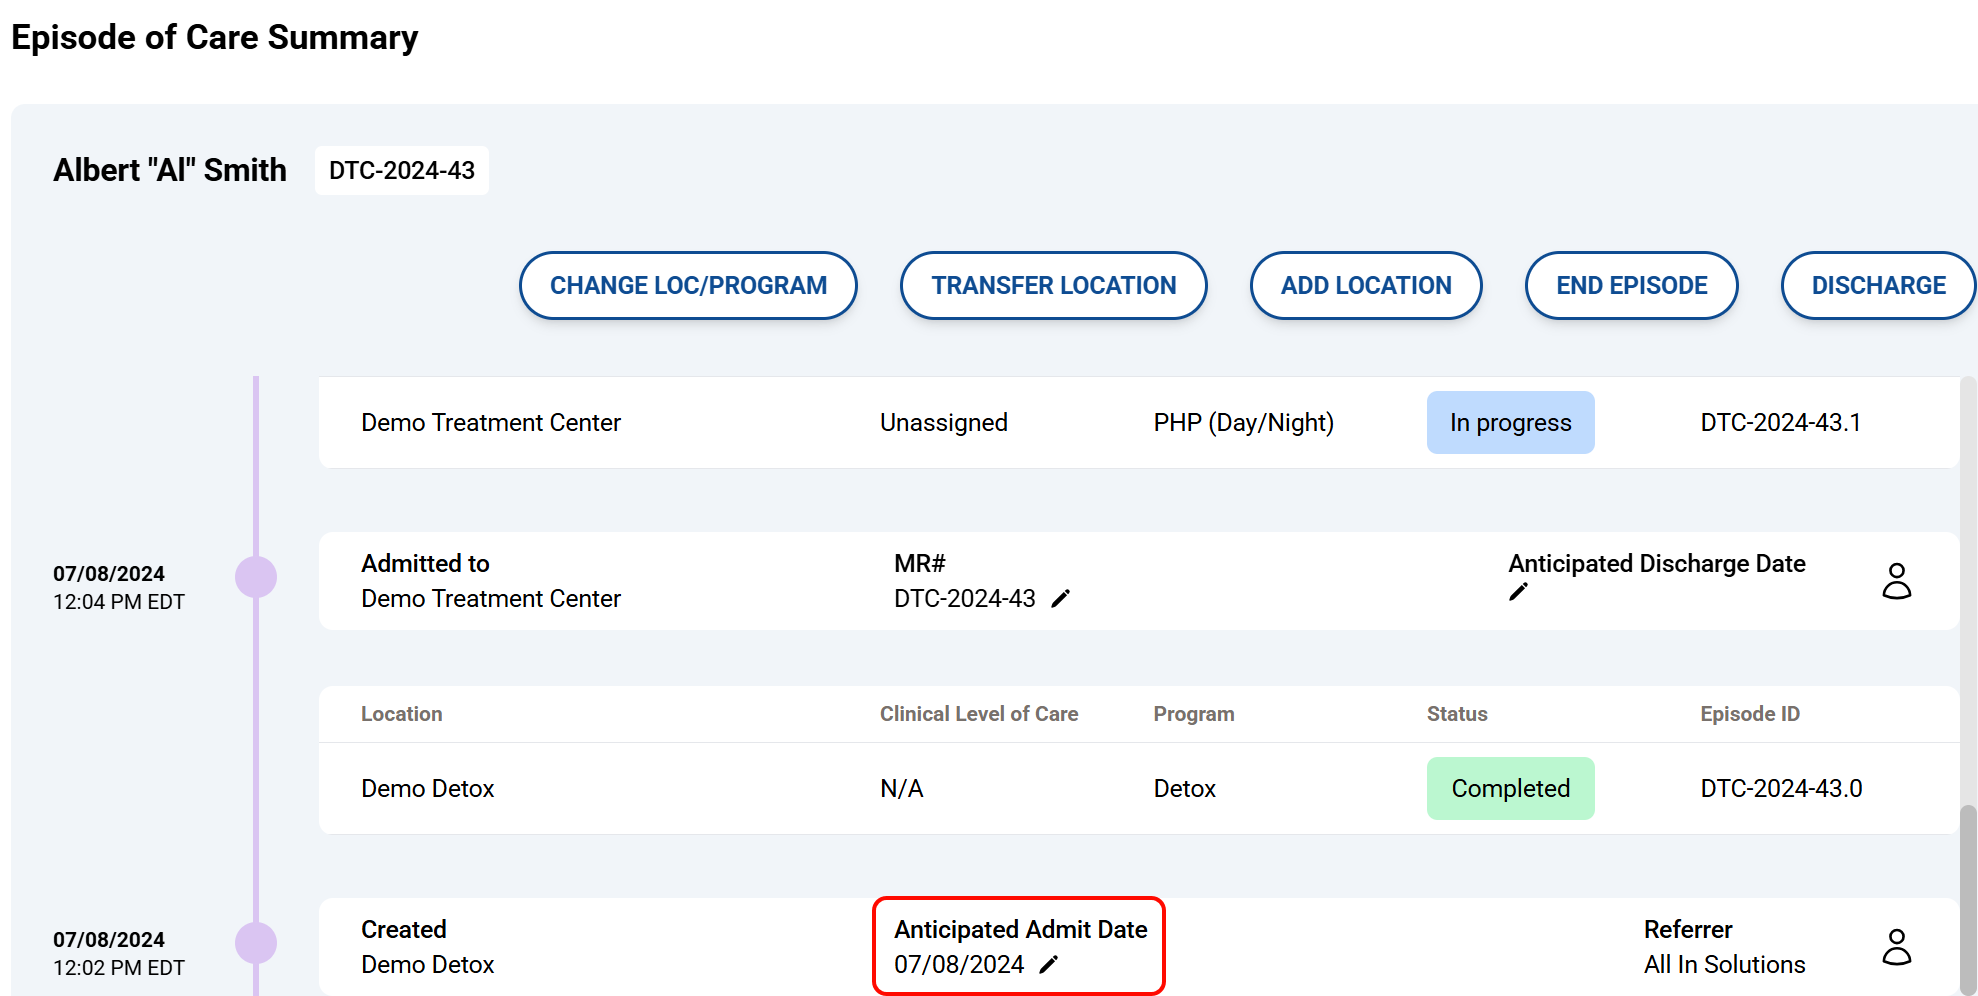Screen dimensions: 1978x996
Task: Edit the Anticipated Admit Date pencil icon
Action: [x=1049, y=964]
